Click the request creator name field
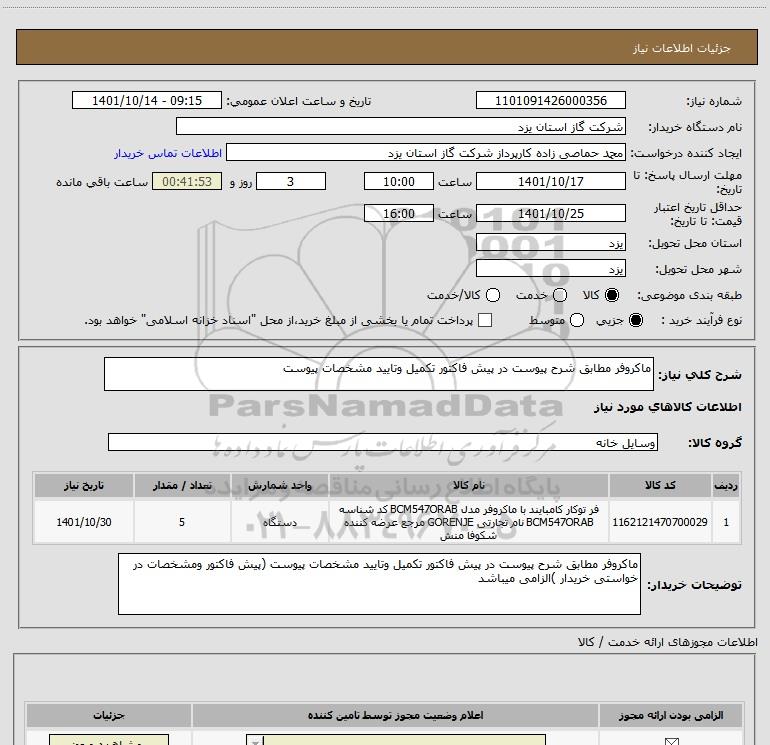This screenshot has width=770, height=745. (426, 153)
